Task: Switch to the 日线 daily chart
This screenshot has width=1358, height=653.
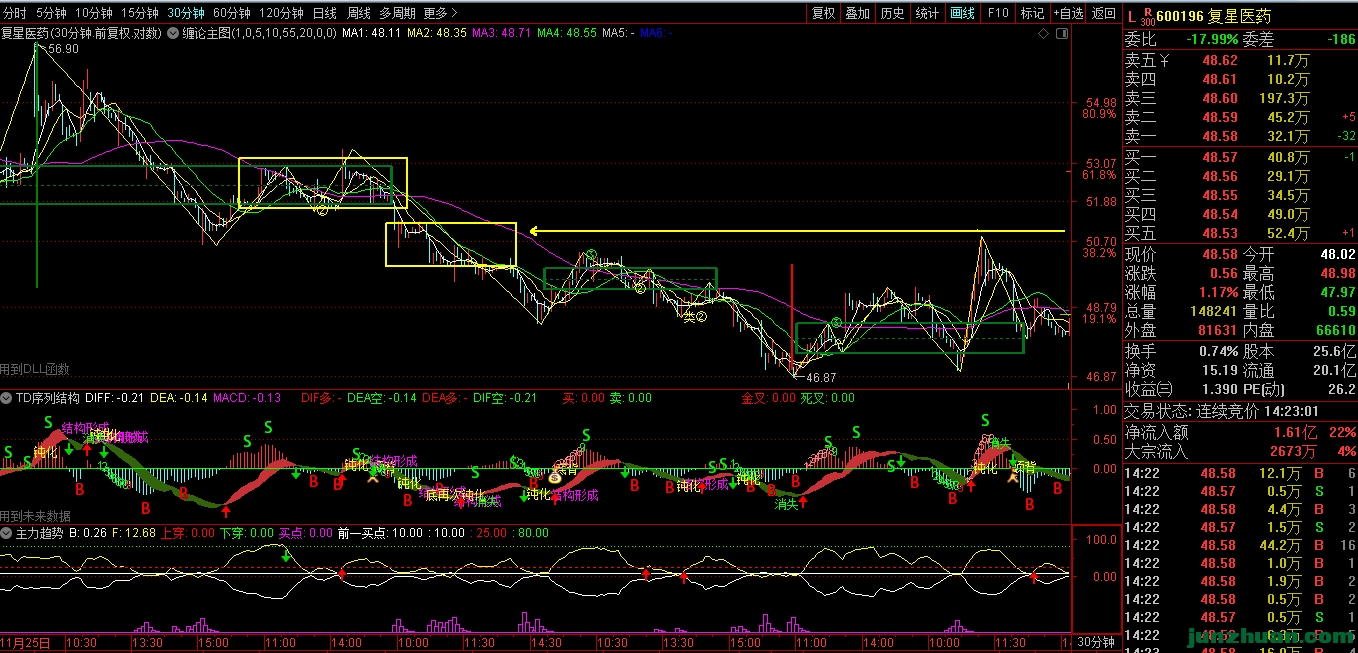Action: (x=324, y=13)
